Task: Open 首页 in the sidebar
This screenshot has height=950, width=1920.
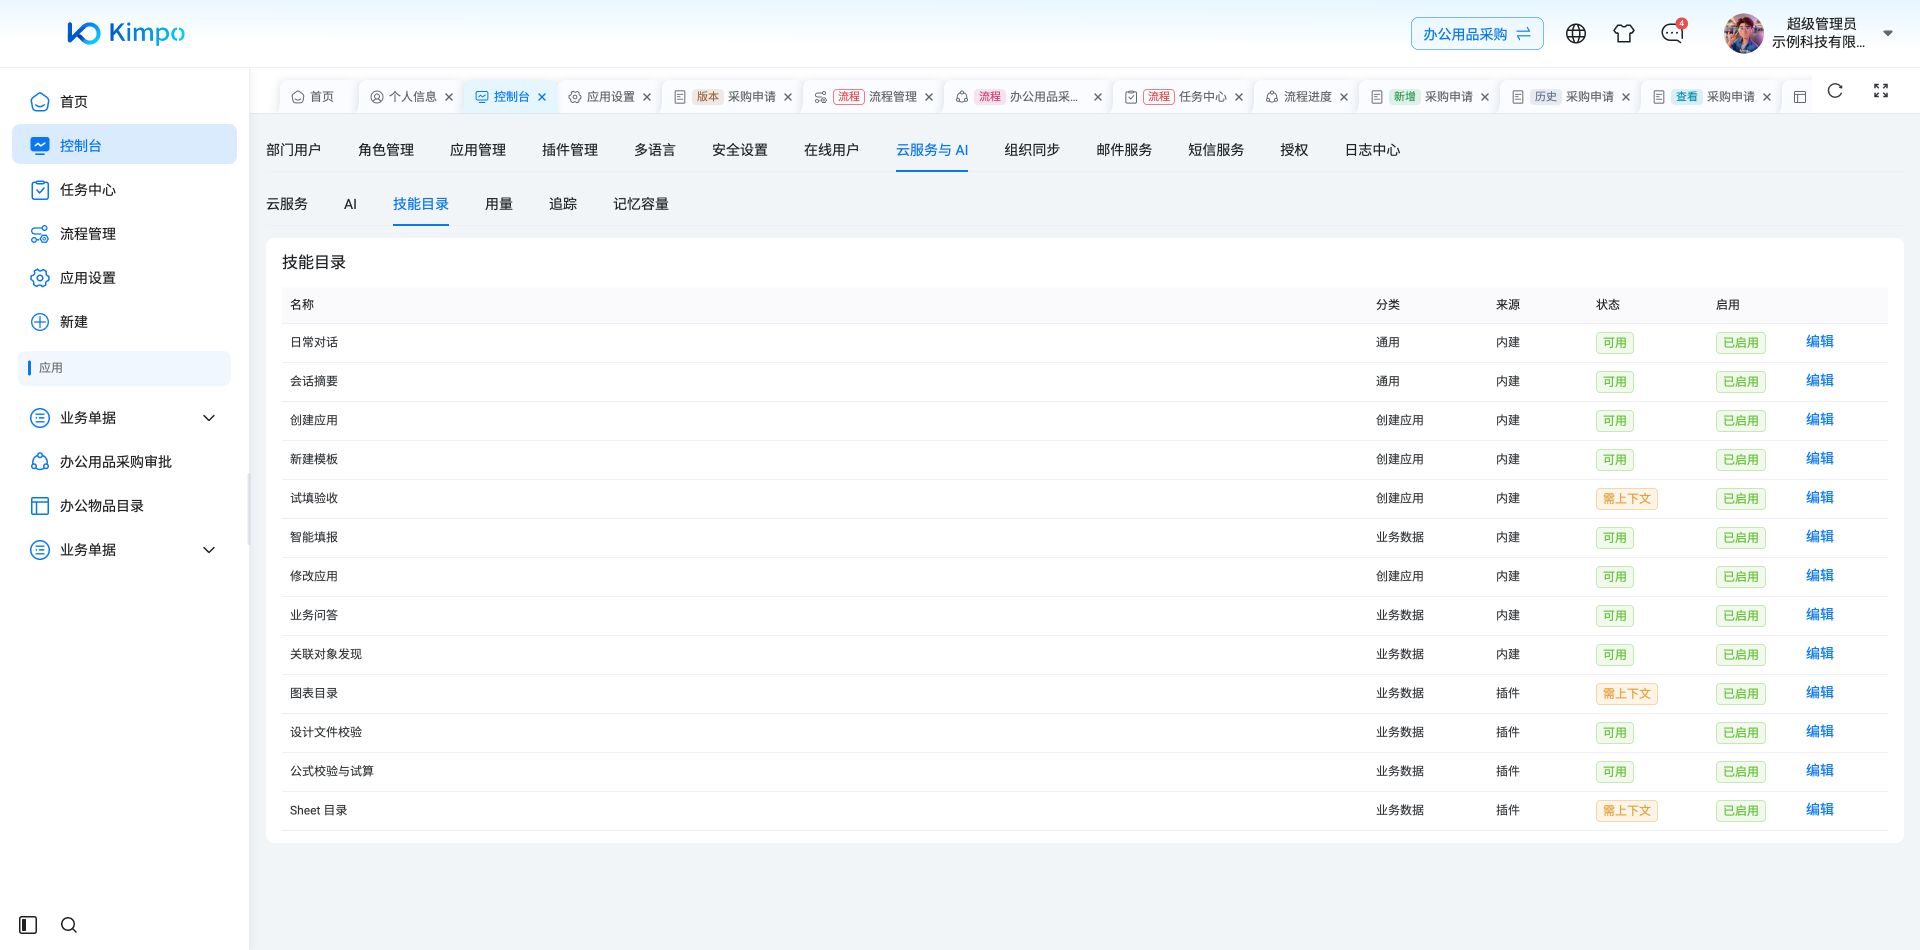Action: (124, 102)
